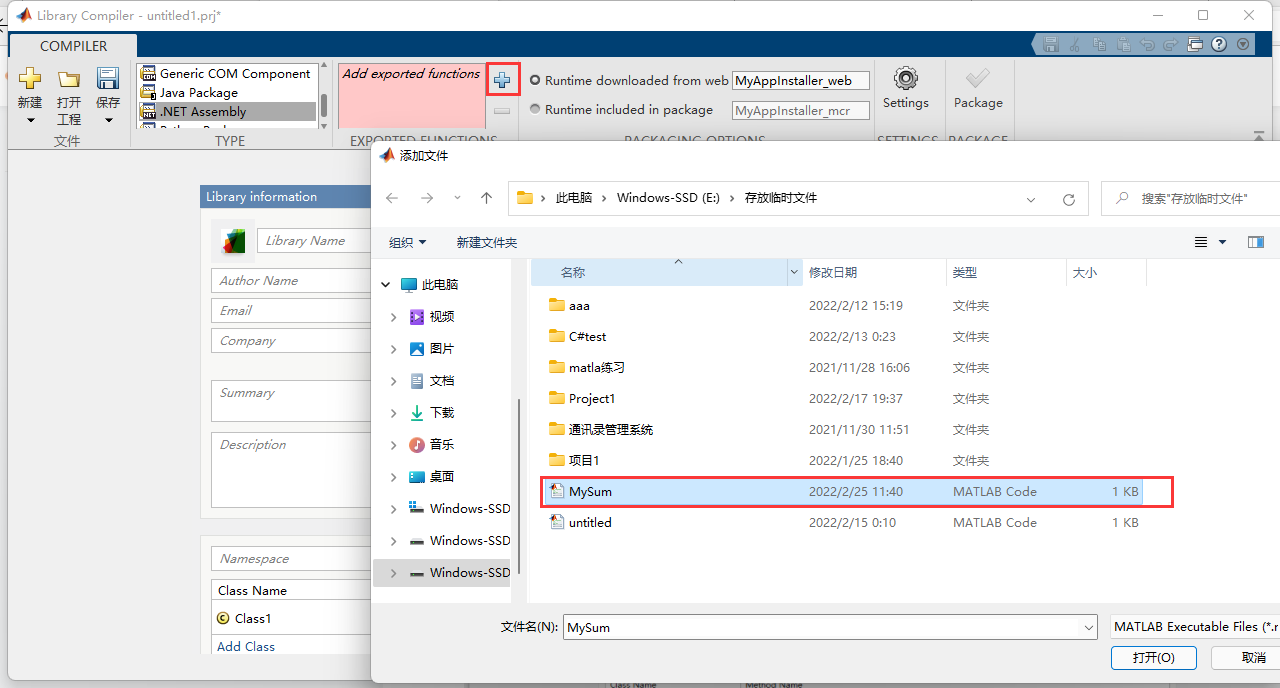Screen dimensions: 1280x688
Task: Open MATLAB Executable Files type filter
Action: [x=1195, y=627]
